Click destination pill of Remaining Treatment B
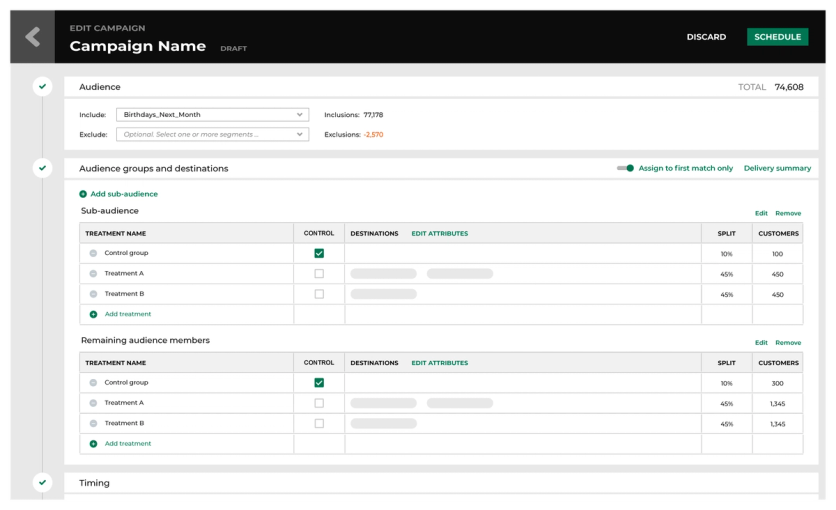This screenshot has width=836, height=510. [383, 424]
